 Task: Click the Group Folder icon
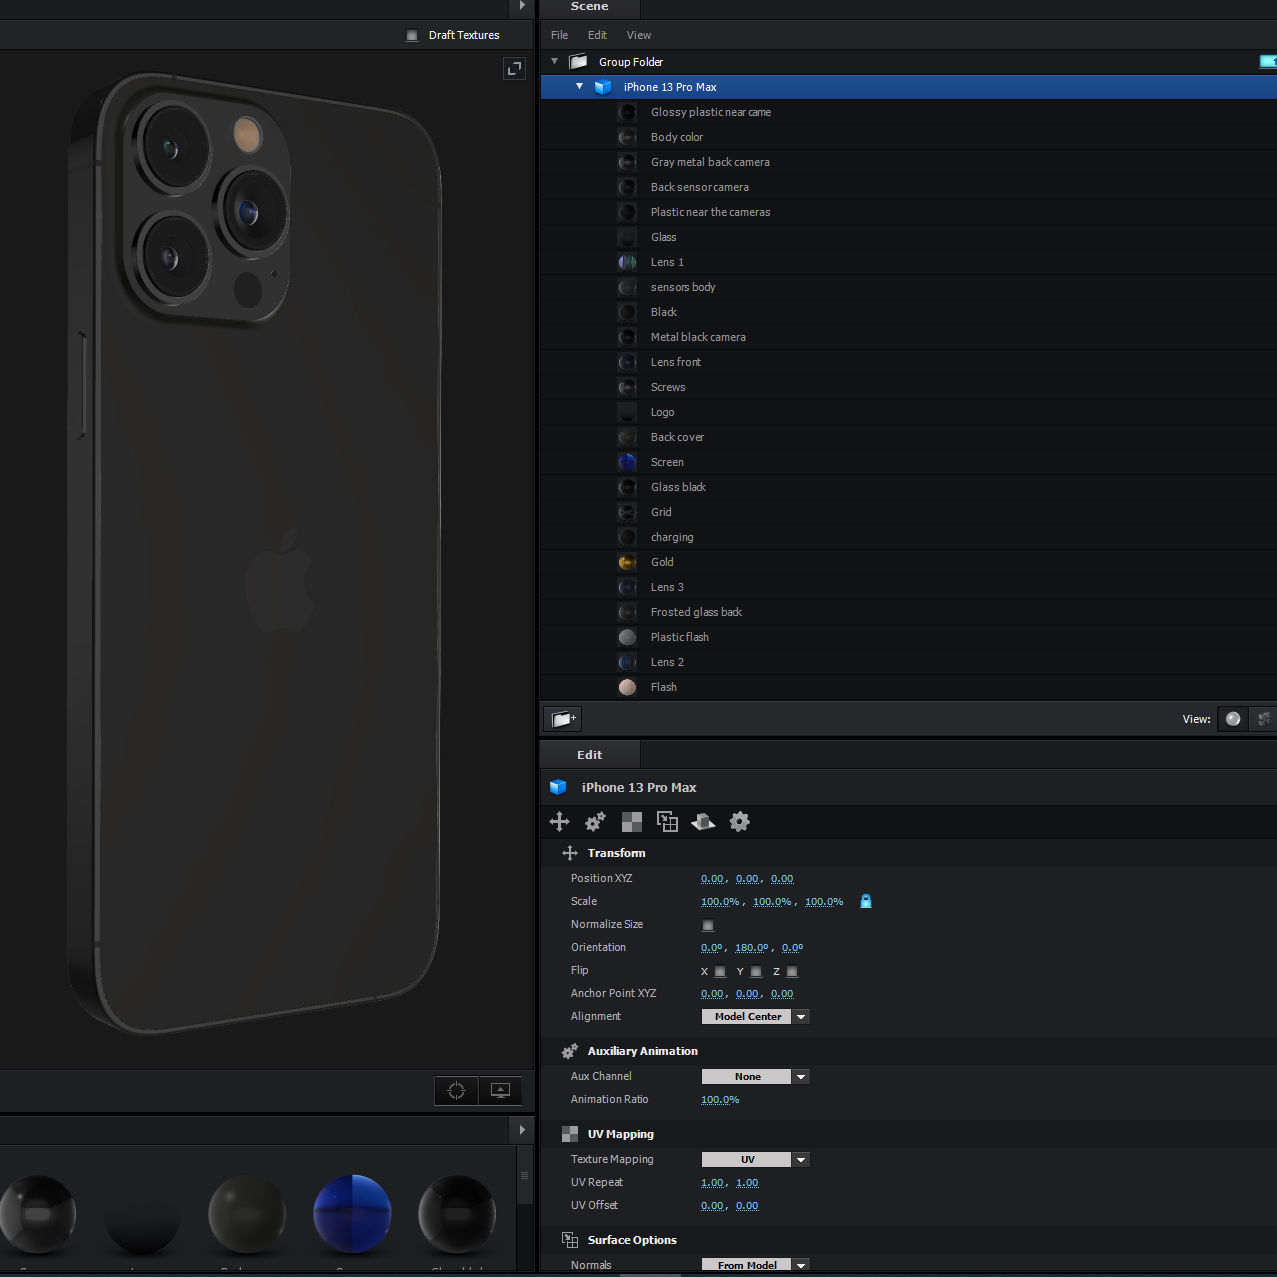point(578,62)
